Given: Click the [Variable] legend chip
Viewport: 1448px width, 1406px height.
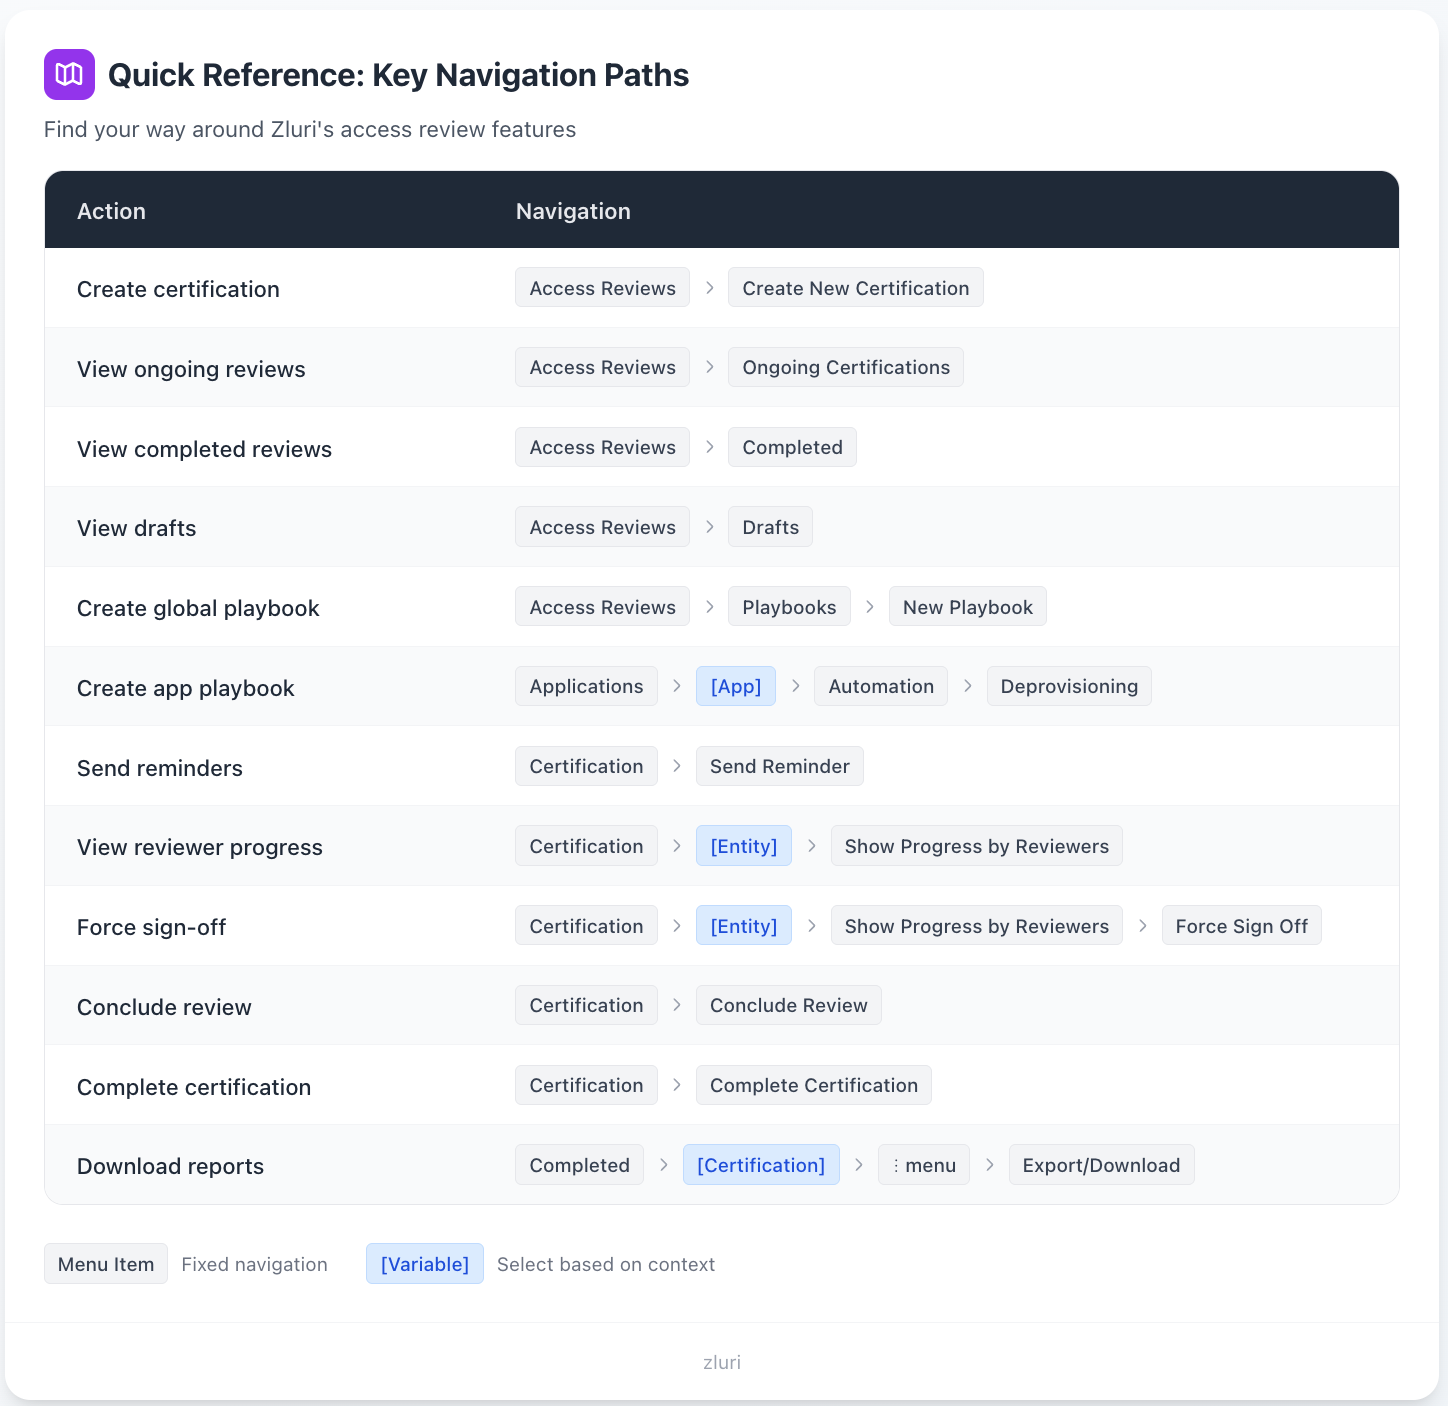Looking at the screenshot, I should tap(425, 1264).
